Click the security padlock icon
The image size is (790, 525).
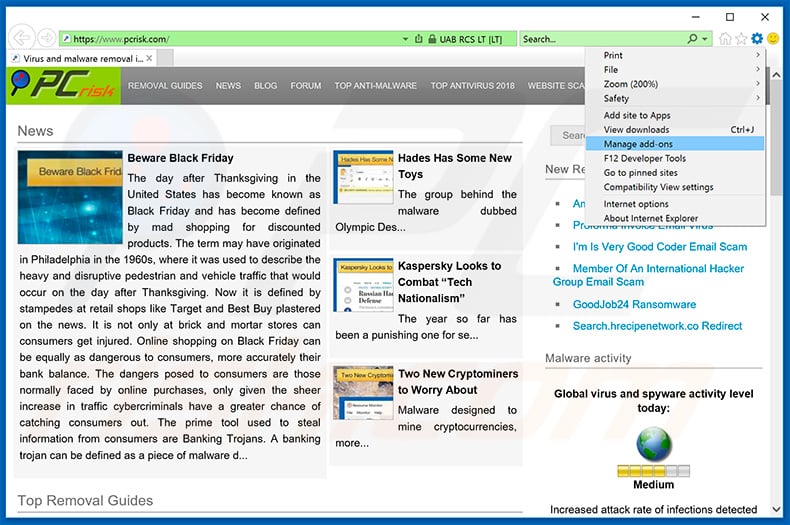click(432, 39)
